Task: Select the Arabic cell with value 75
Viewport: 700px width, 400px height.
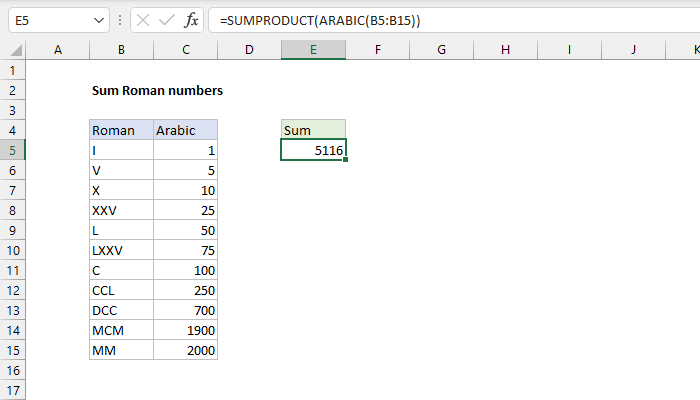Action: point(186,250)
